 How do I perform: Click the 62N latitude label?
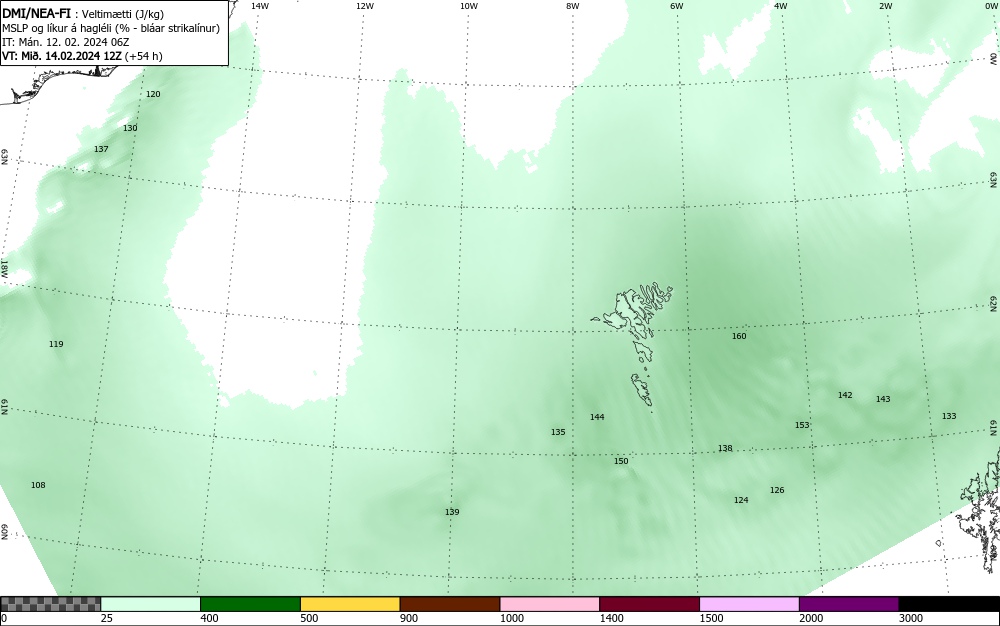994,304
